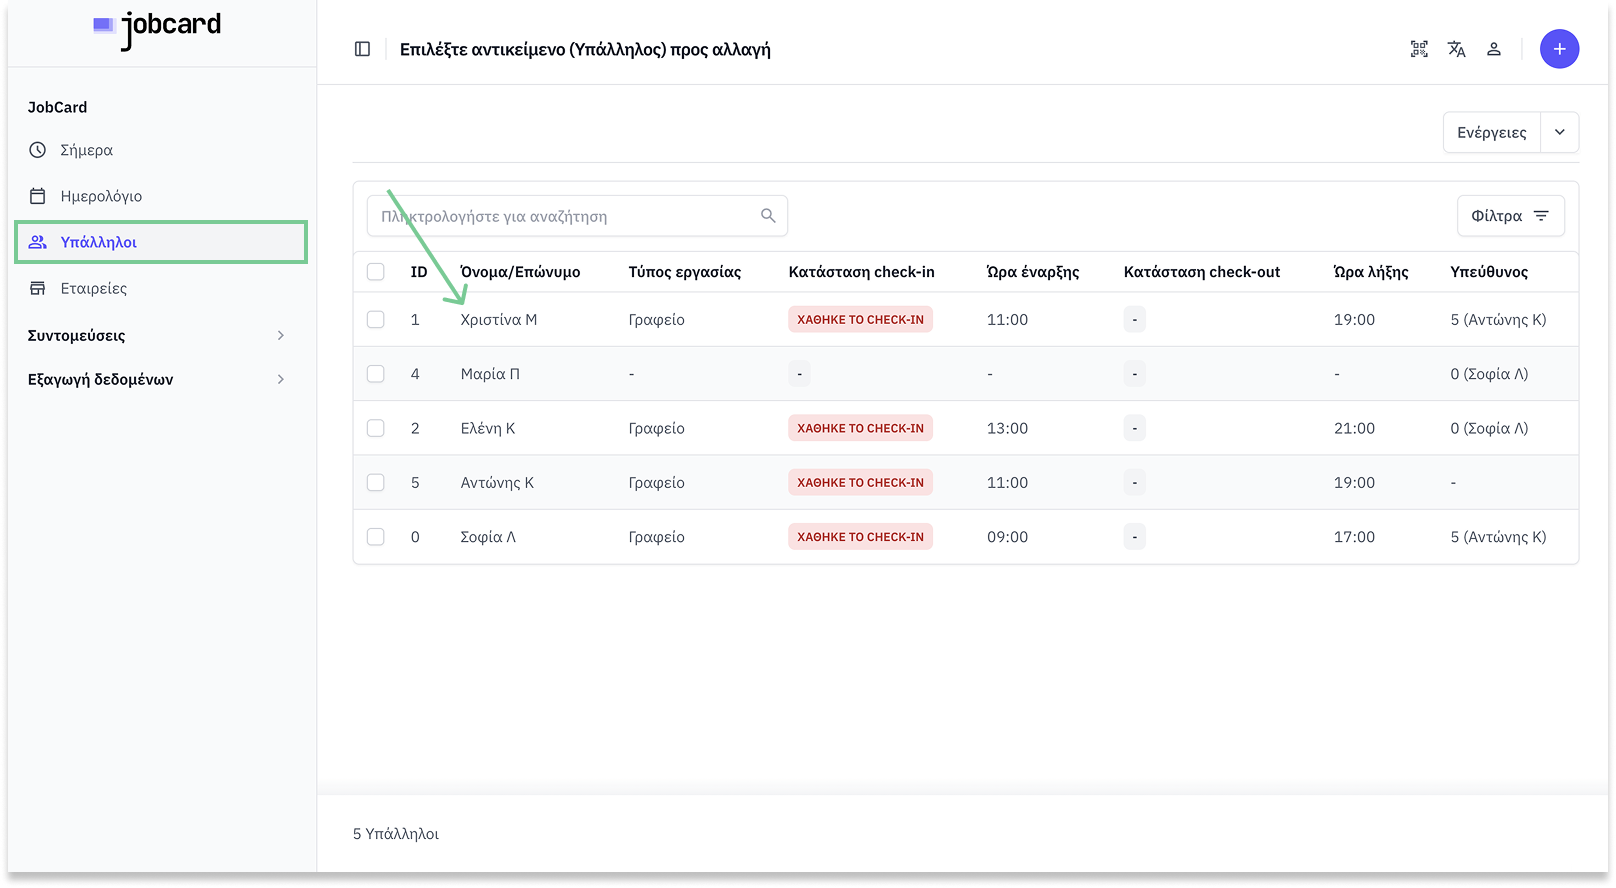The width and height of the screenshot is (1616, 888).
Task: Sort by Όνομα/Επώνυμο column header
Action: [x=520, y=272]
